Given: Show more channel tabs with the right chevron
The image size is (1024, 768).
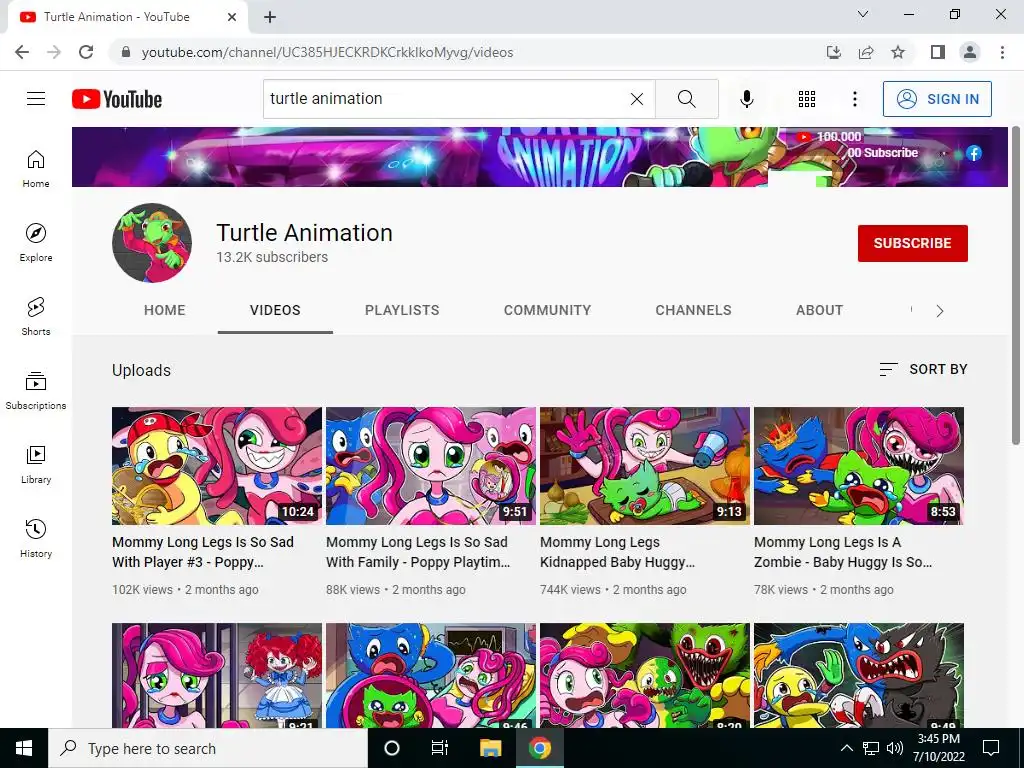Looking at the screenshot, I should coord(940,311).
